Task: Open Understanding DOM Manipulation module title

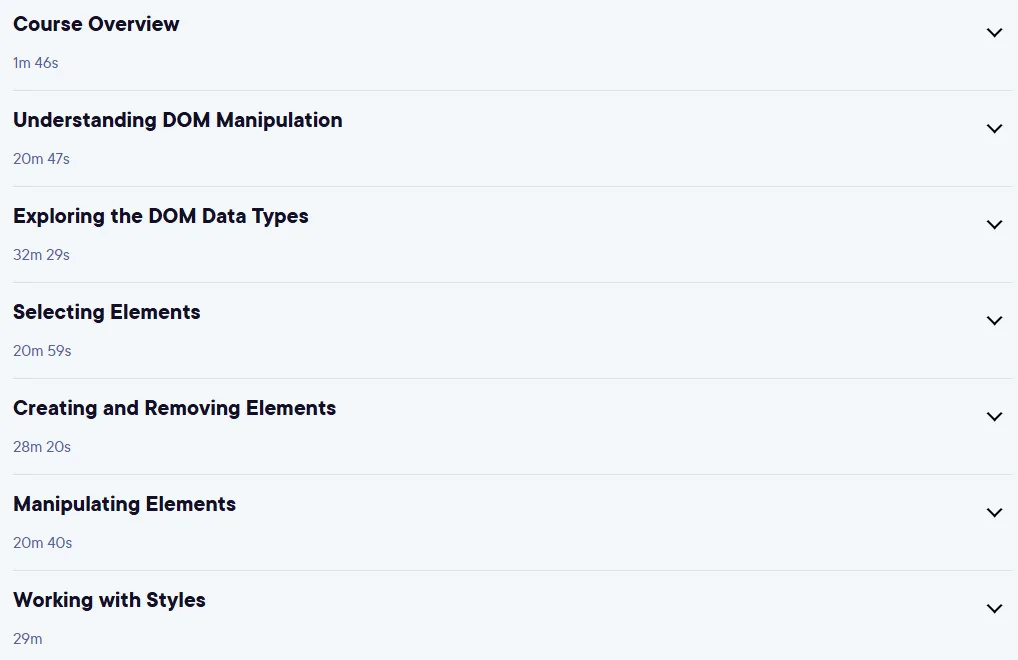Action: pos(178,120)
